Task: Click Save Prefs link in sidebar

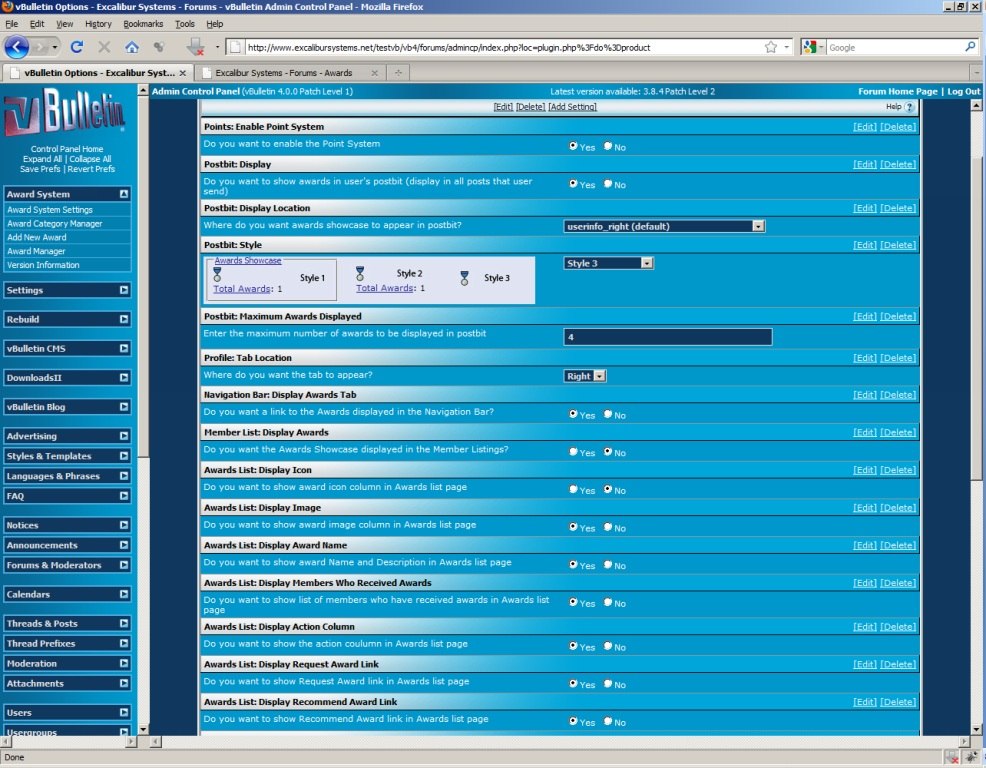Action: pos(40,169)
